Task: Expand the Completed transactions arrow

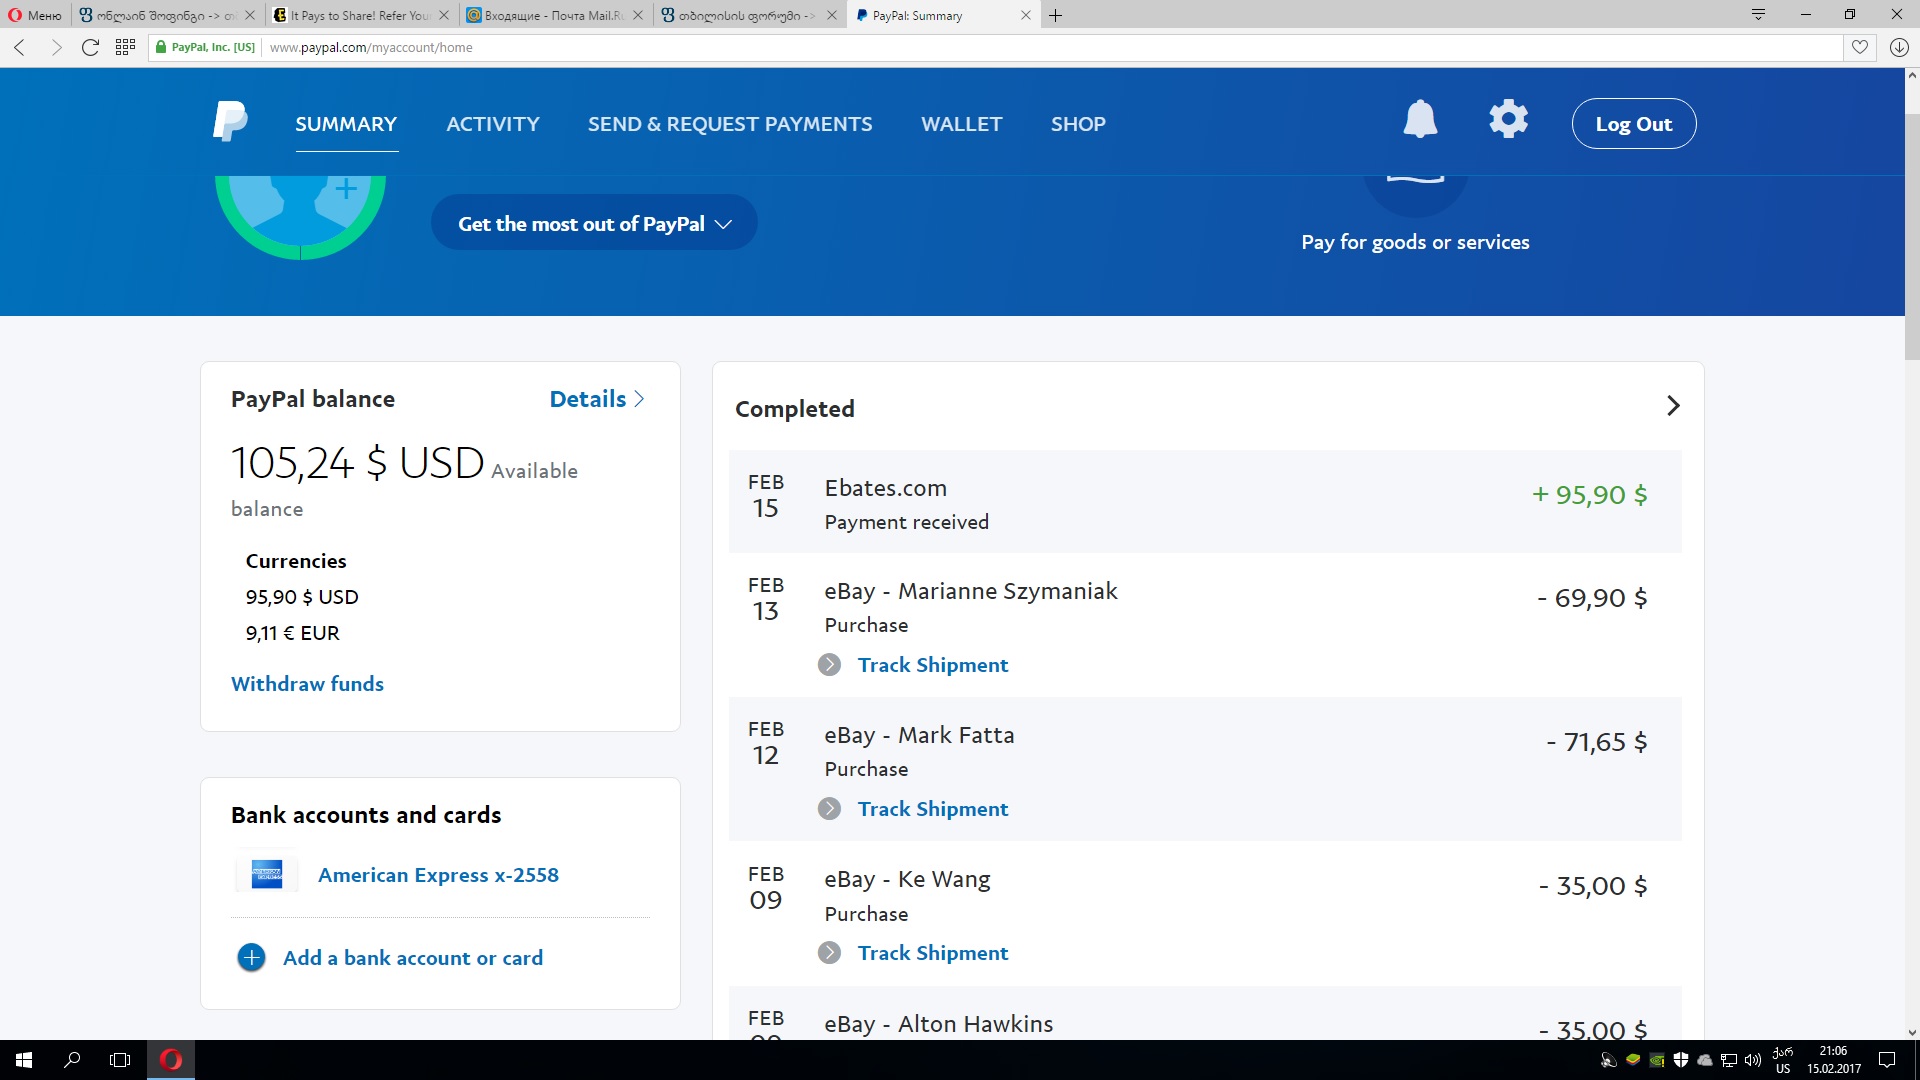Action: (1673, 406)
